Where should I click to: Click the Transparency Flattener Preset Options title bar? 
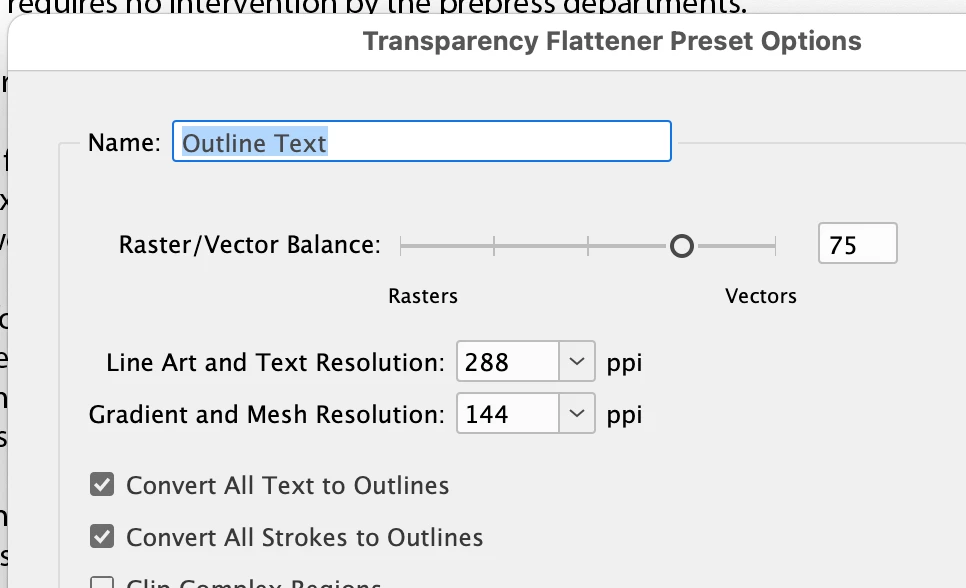click(x=612, y=41)
